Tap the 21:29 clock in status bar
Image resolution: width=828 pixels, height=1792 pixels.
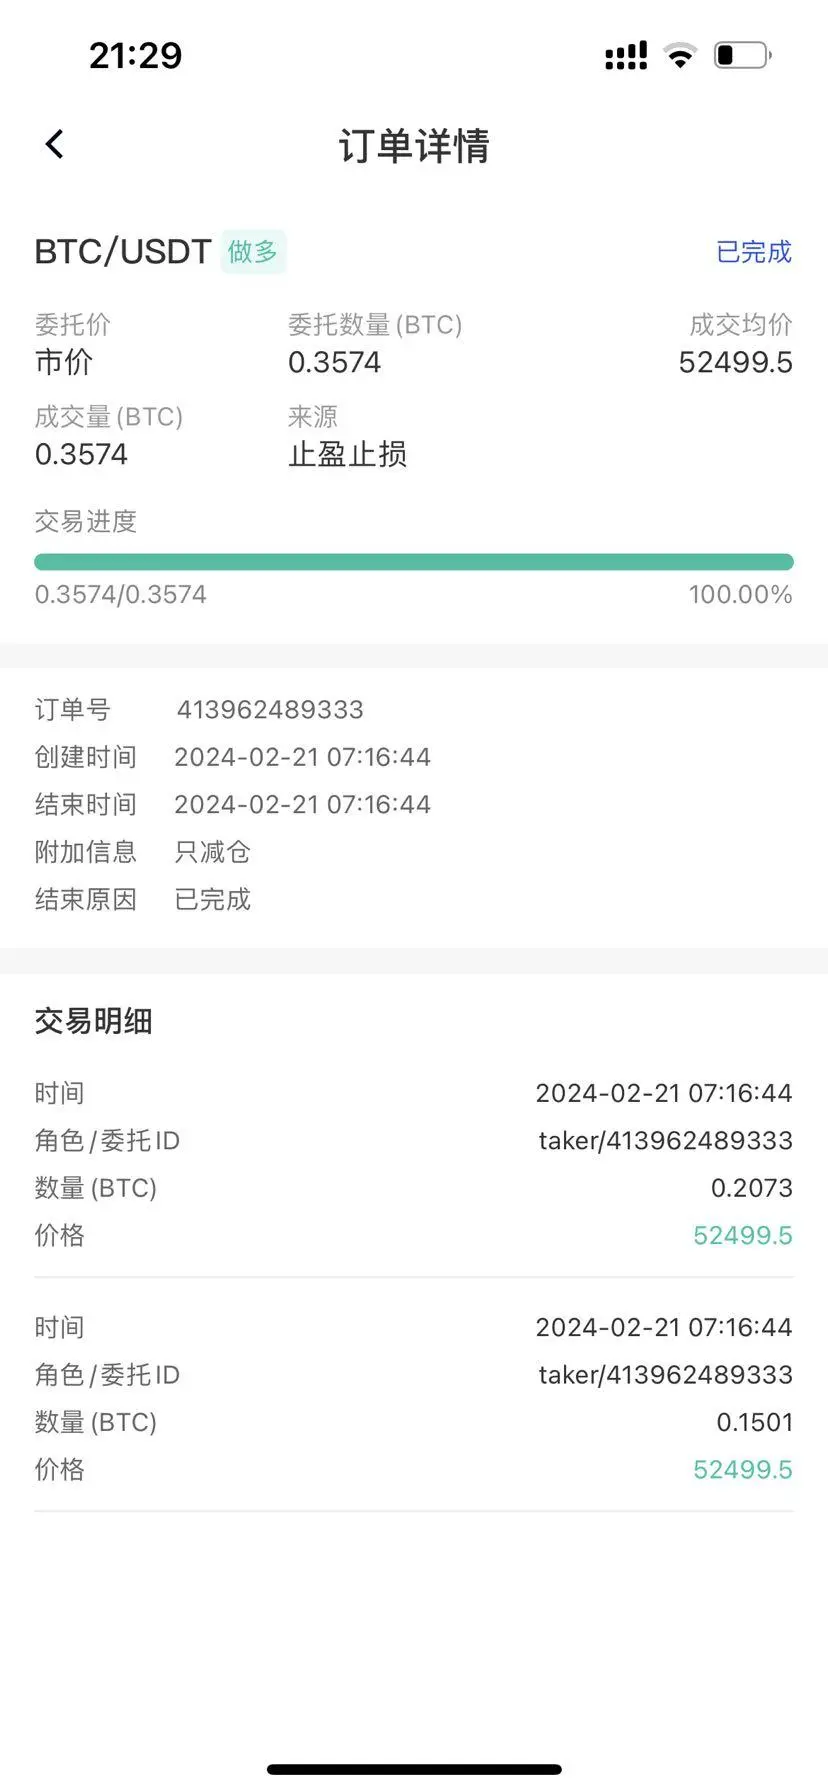pos(135,55)
